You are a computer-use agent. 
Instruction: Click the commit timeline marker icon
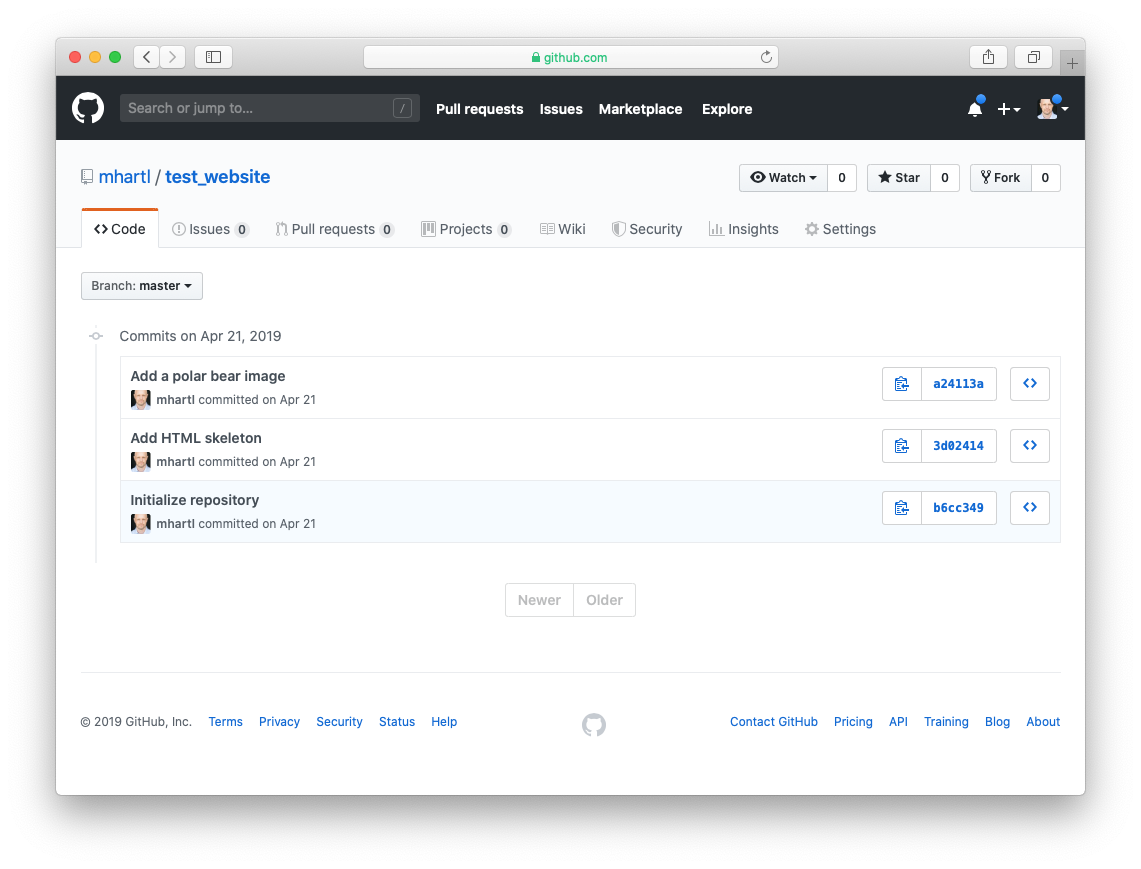(95, 336)
